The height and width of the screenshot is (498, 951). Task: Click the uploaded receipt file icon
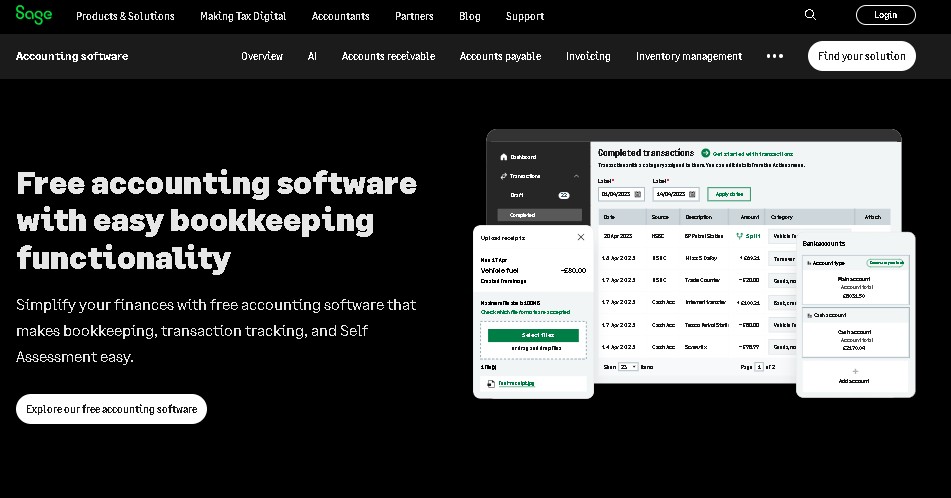[491, 383]
